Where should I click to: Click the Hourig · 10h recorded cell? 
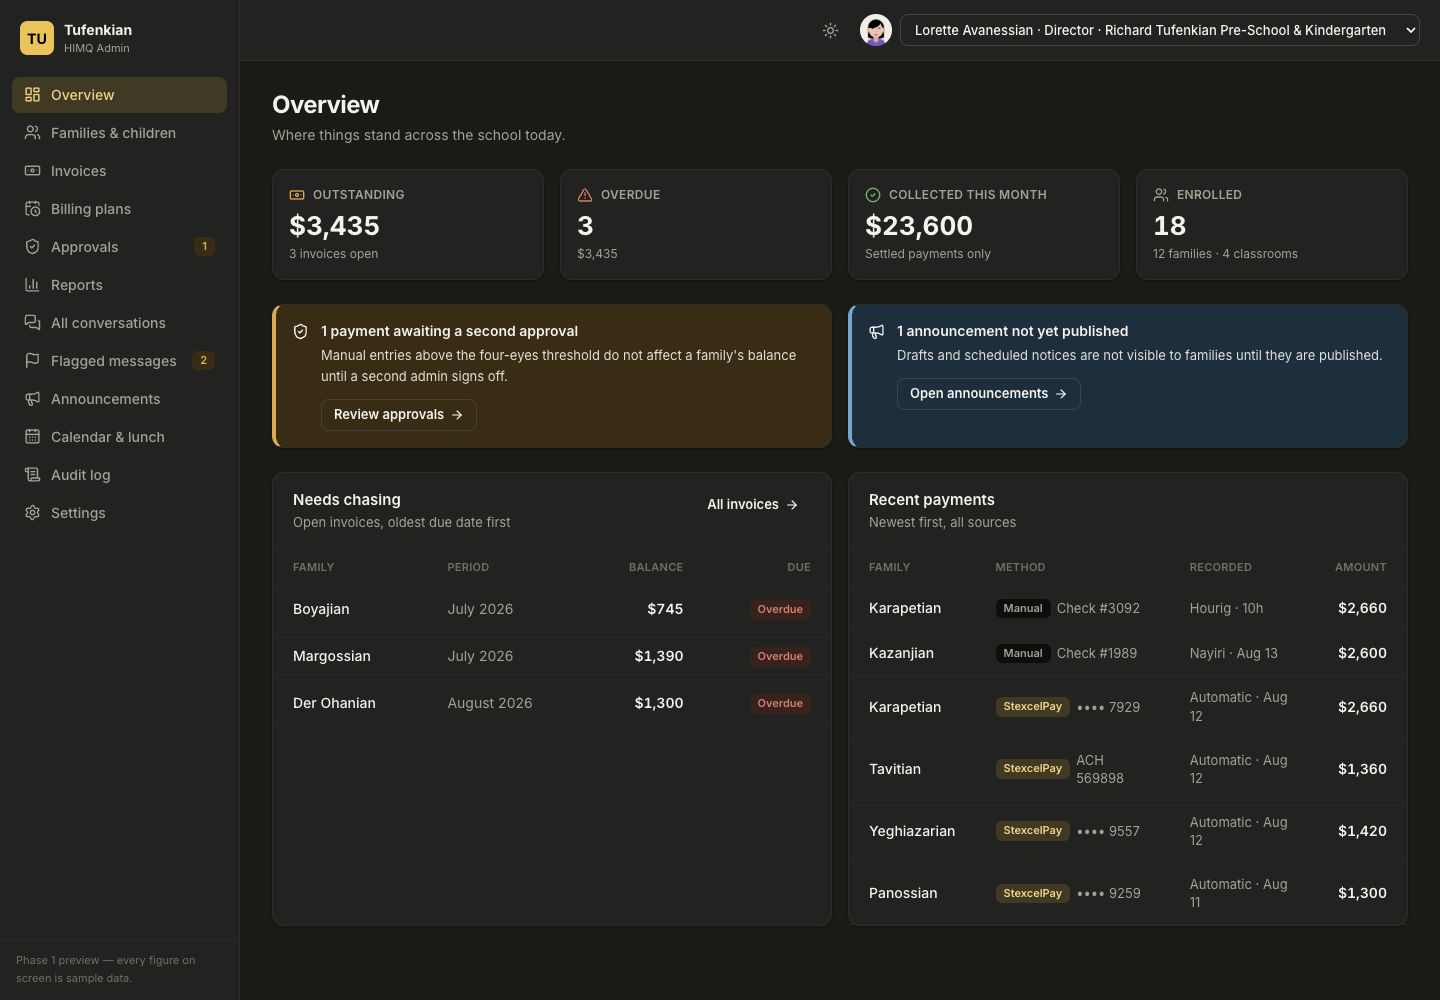pyautogui.click(x=1226, y=608)
